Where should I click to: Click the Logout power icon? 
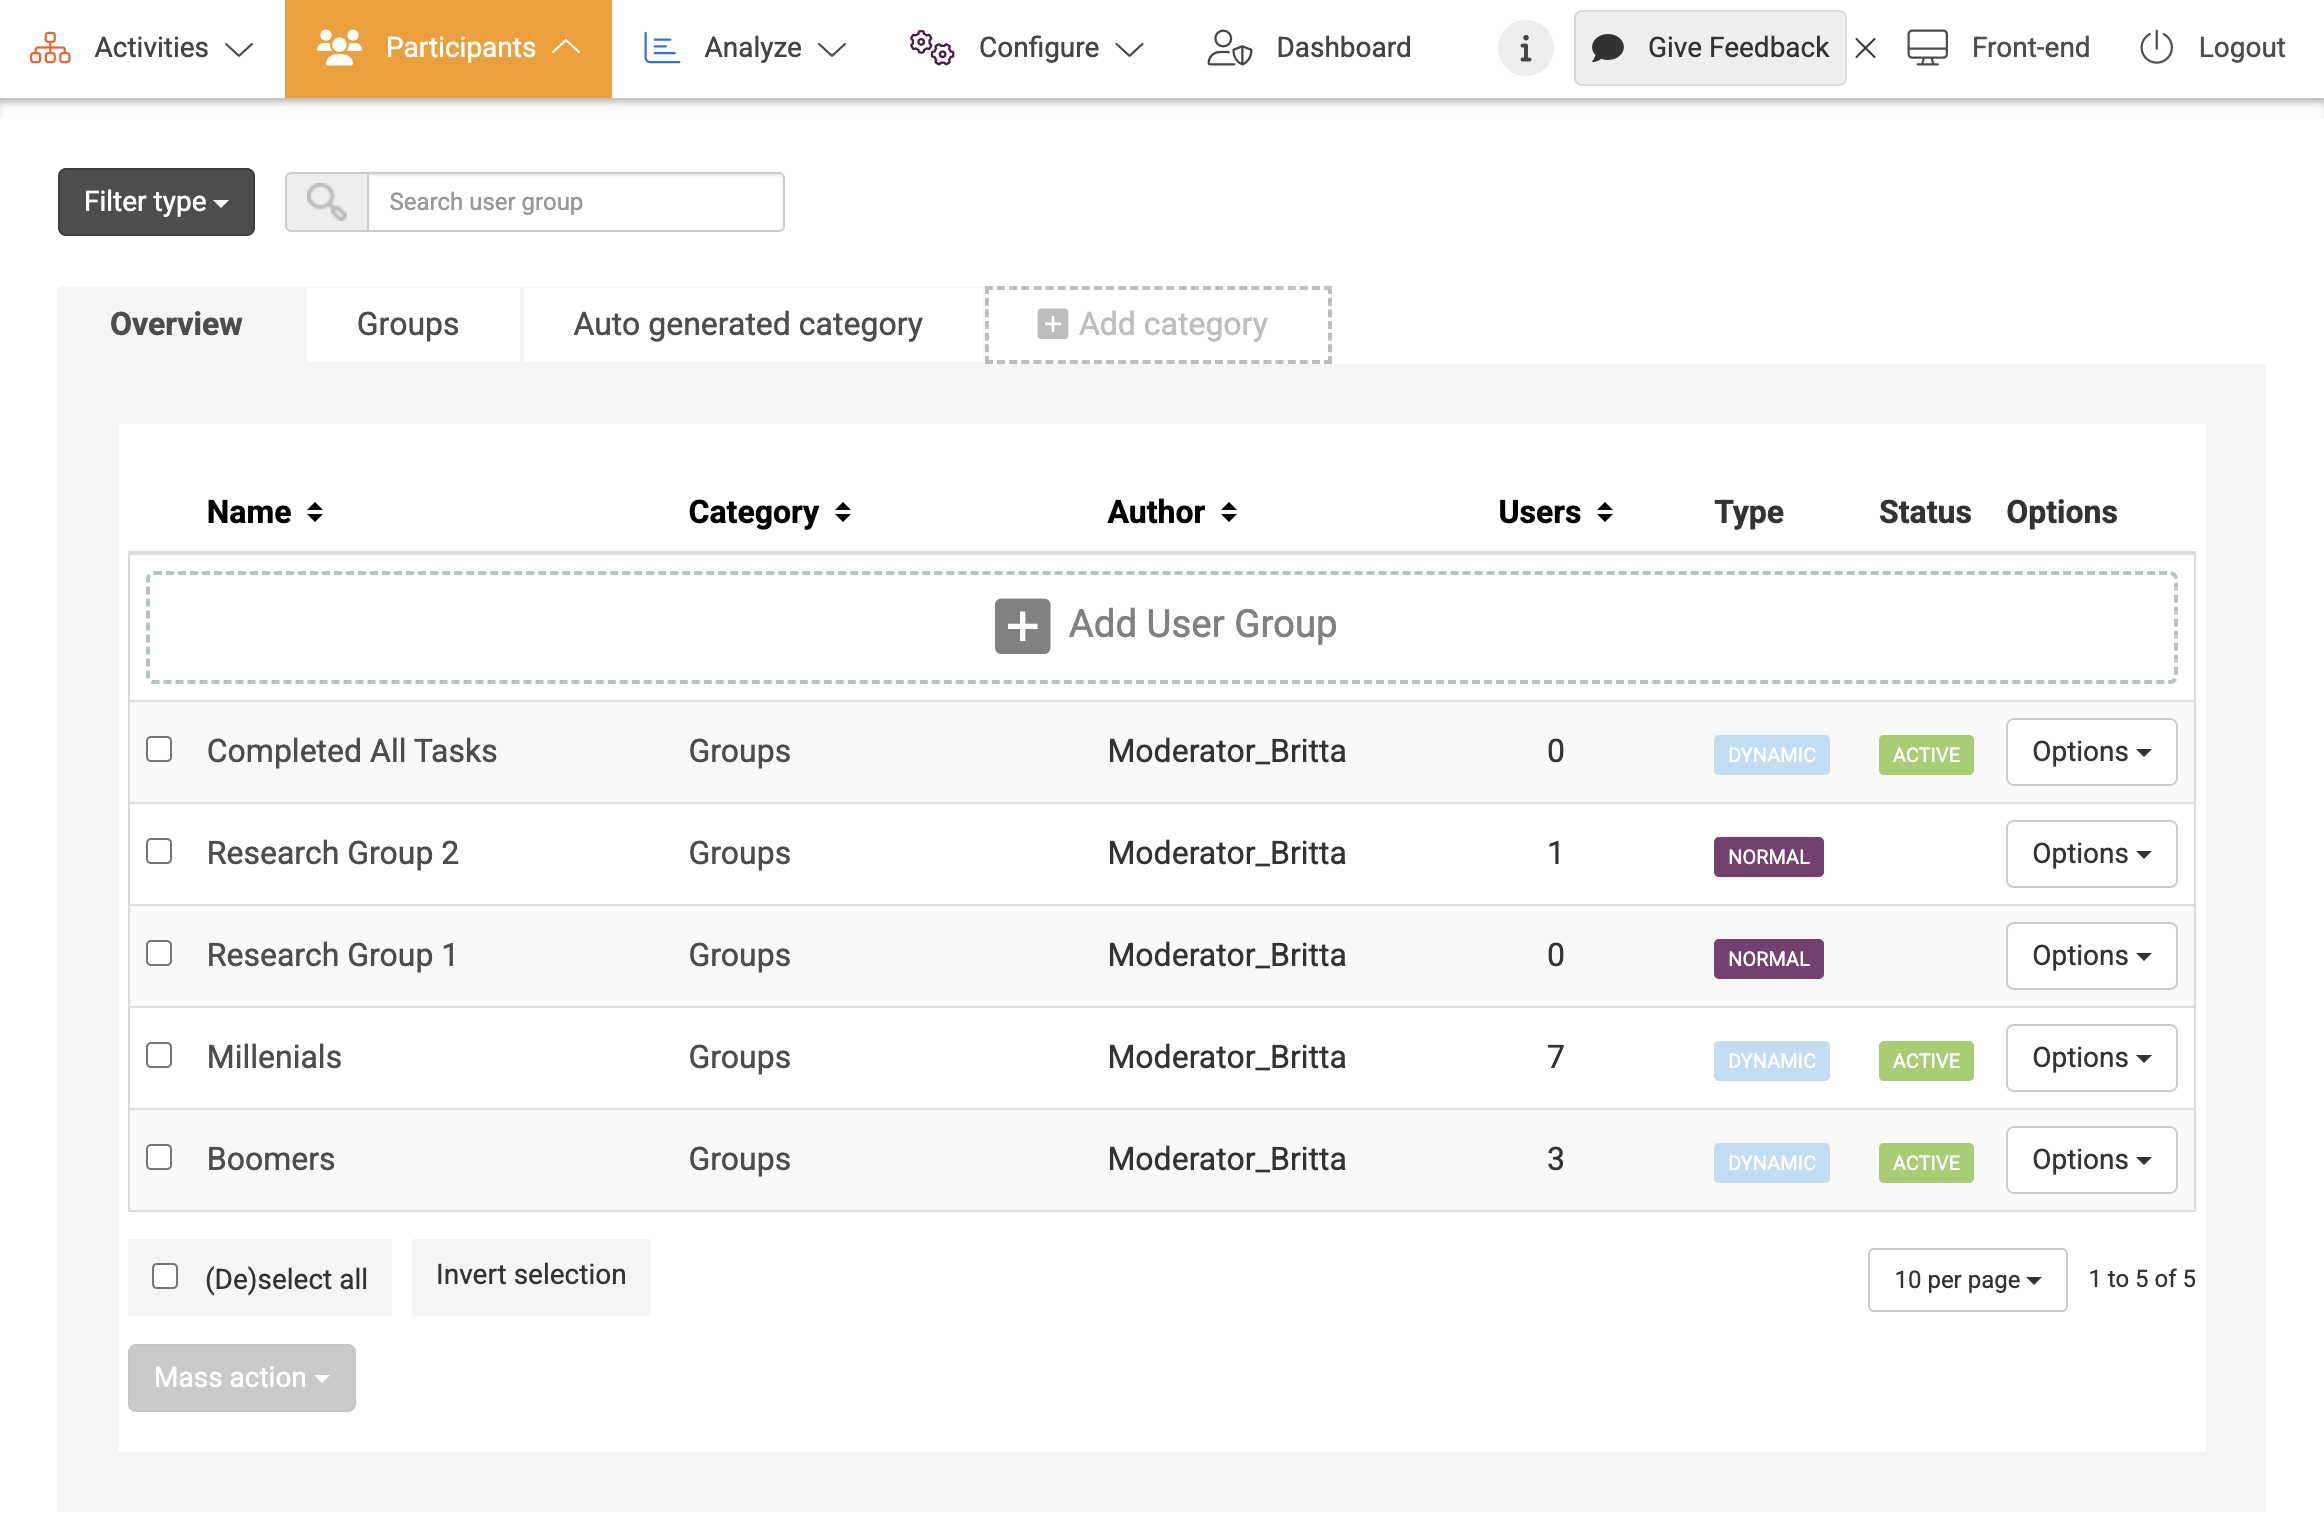(2156, 47)
